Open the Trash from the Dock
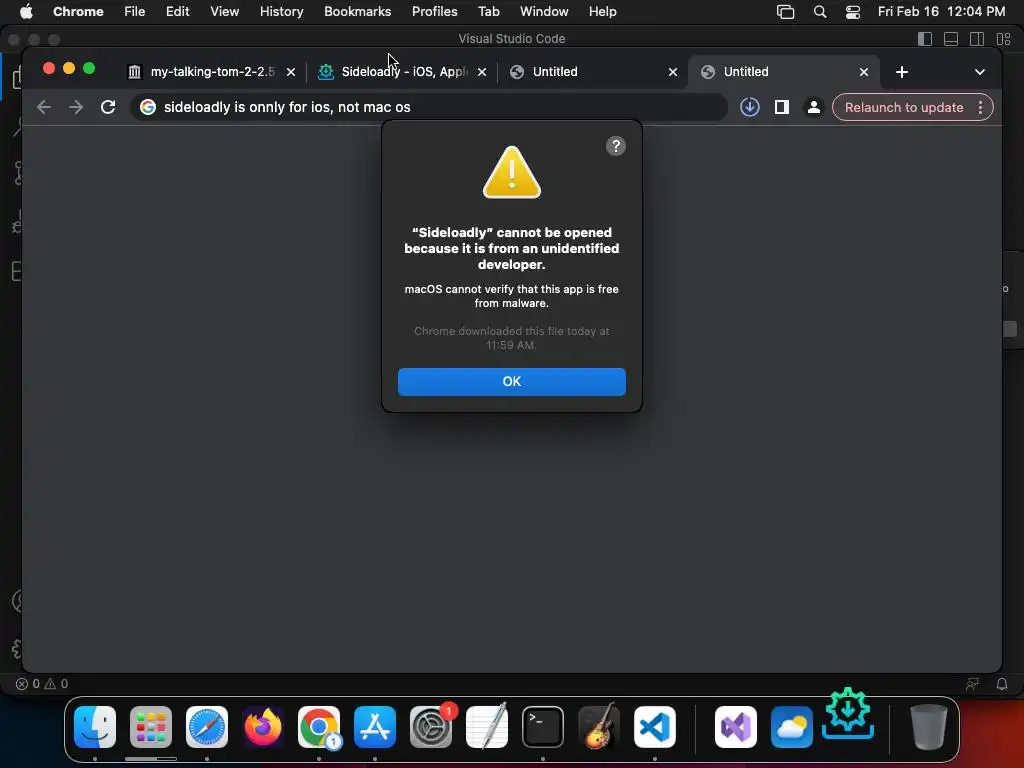1024x768 pixels. point(928,727)
